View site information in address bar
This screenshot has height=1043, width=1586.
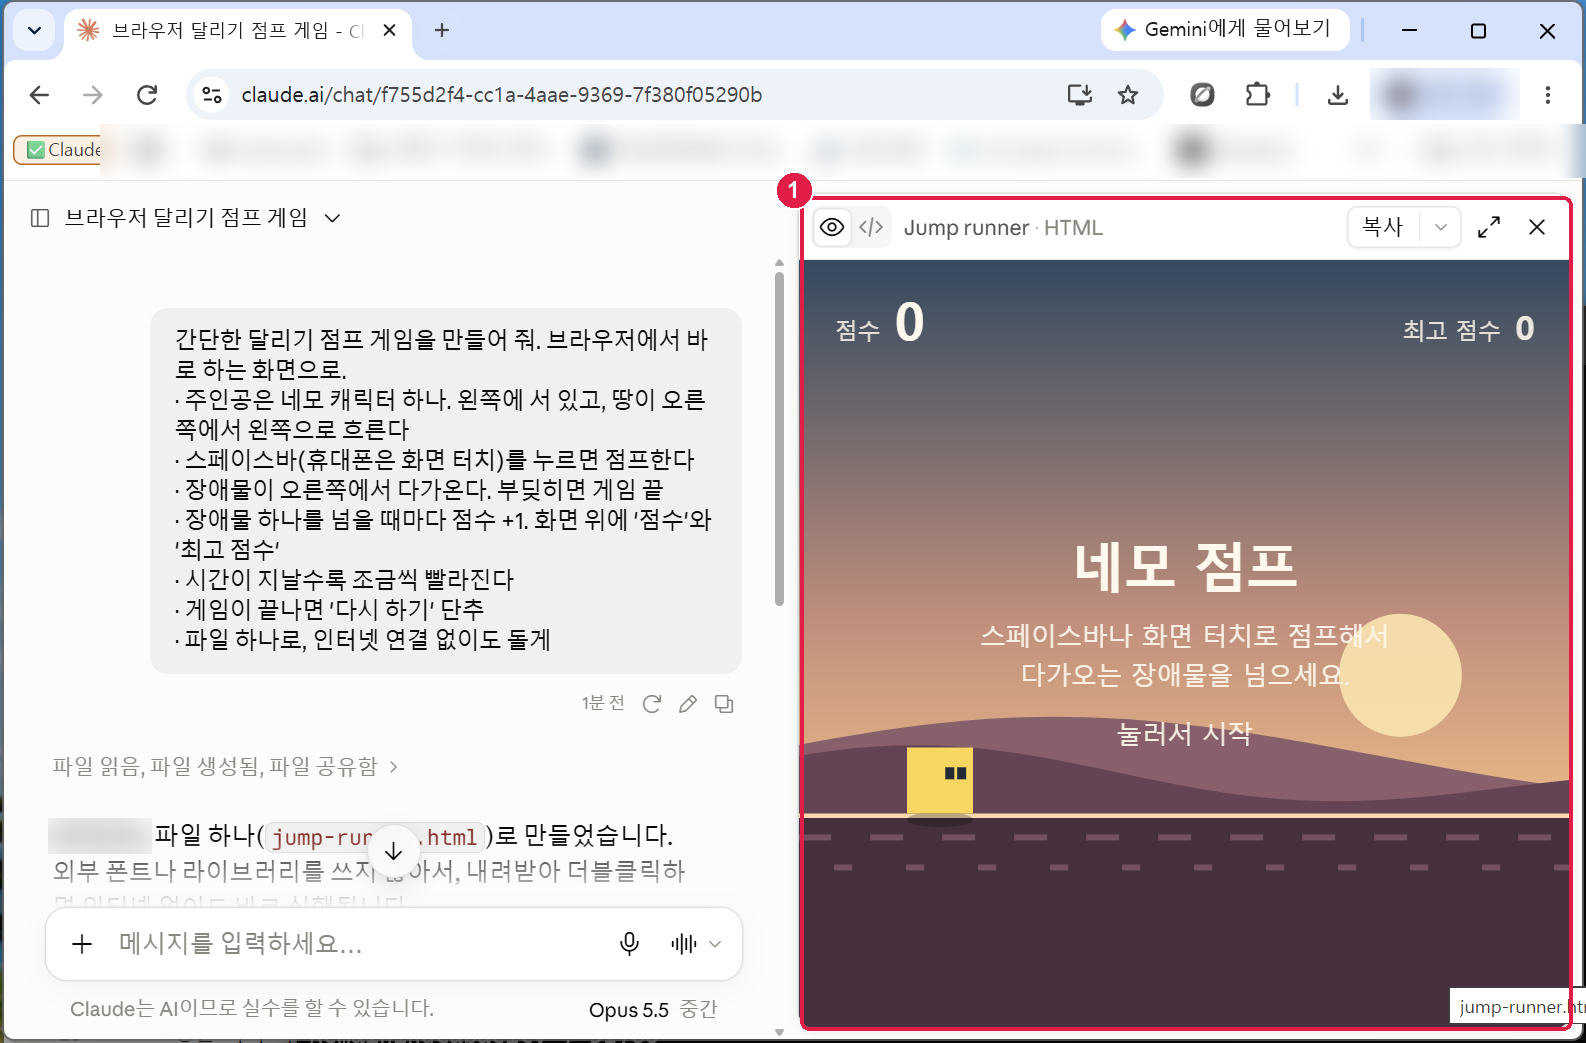(212, 95)
